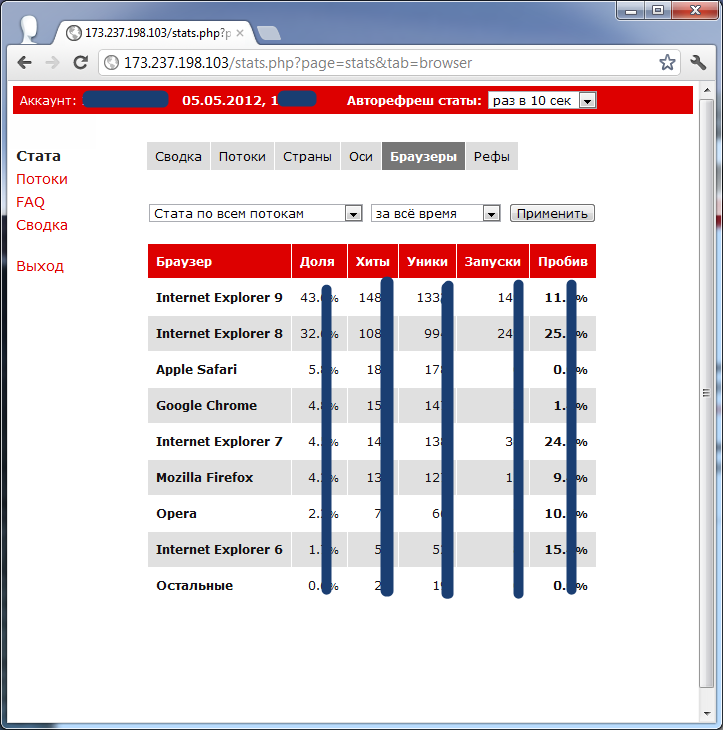Open the wrench settings menu
Image resolution: width=723 pixels, height=730 pixels.
tap(698, 62)
